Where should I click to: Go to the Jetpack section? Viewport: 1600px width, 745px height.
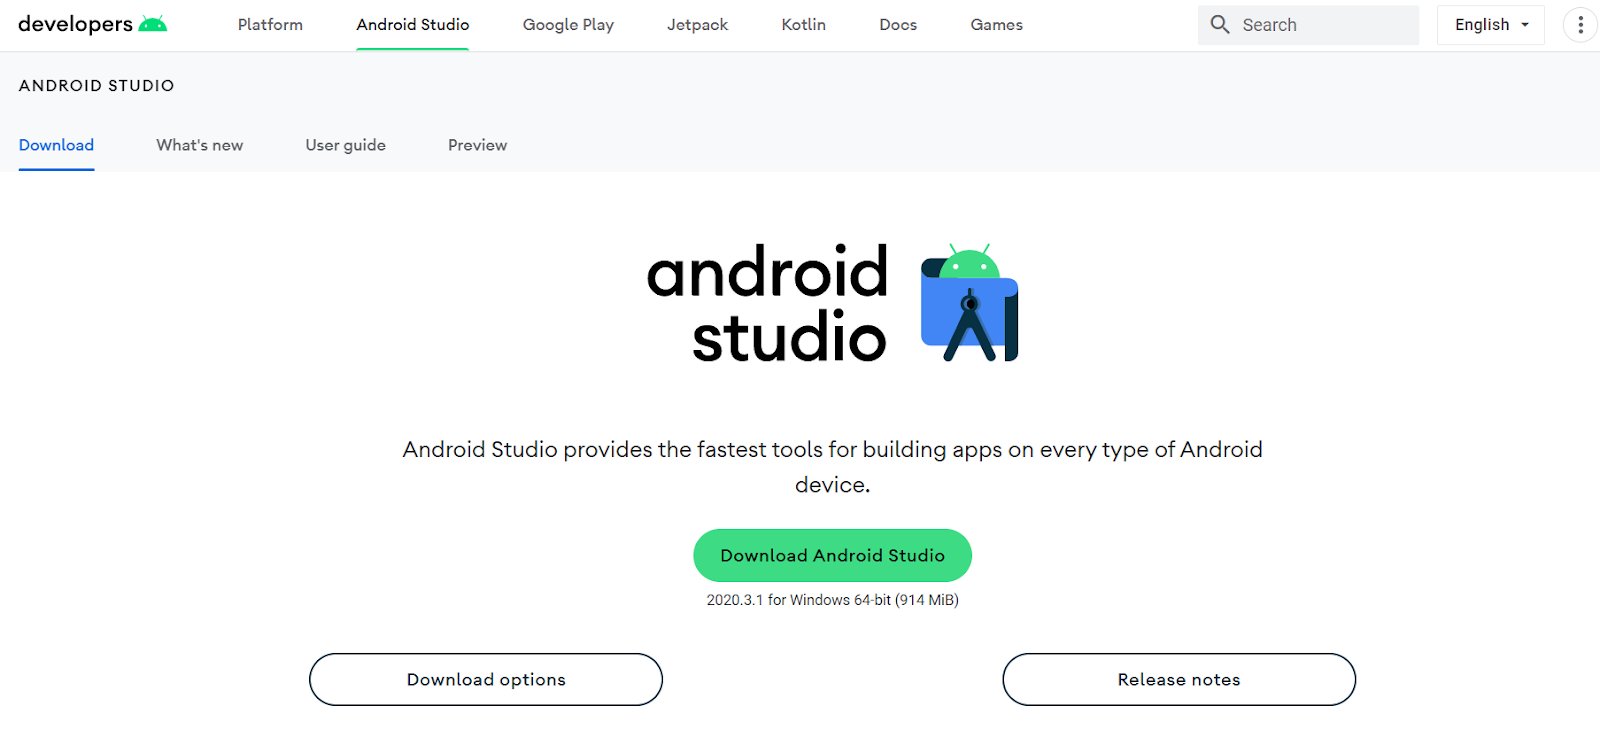click(698, 25)
